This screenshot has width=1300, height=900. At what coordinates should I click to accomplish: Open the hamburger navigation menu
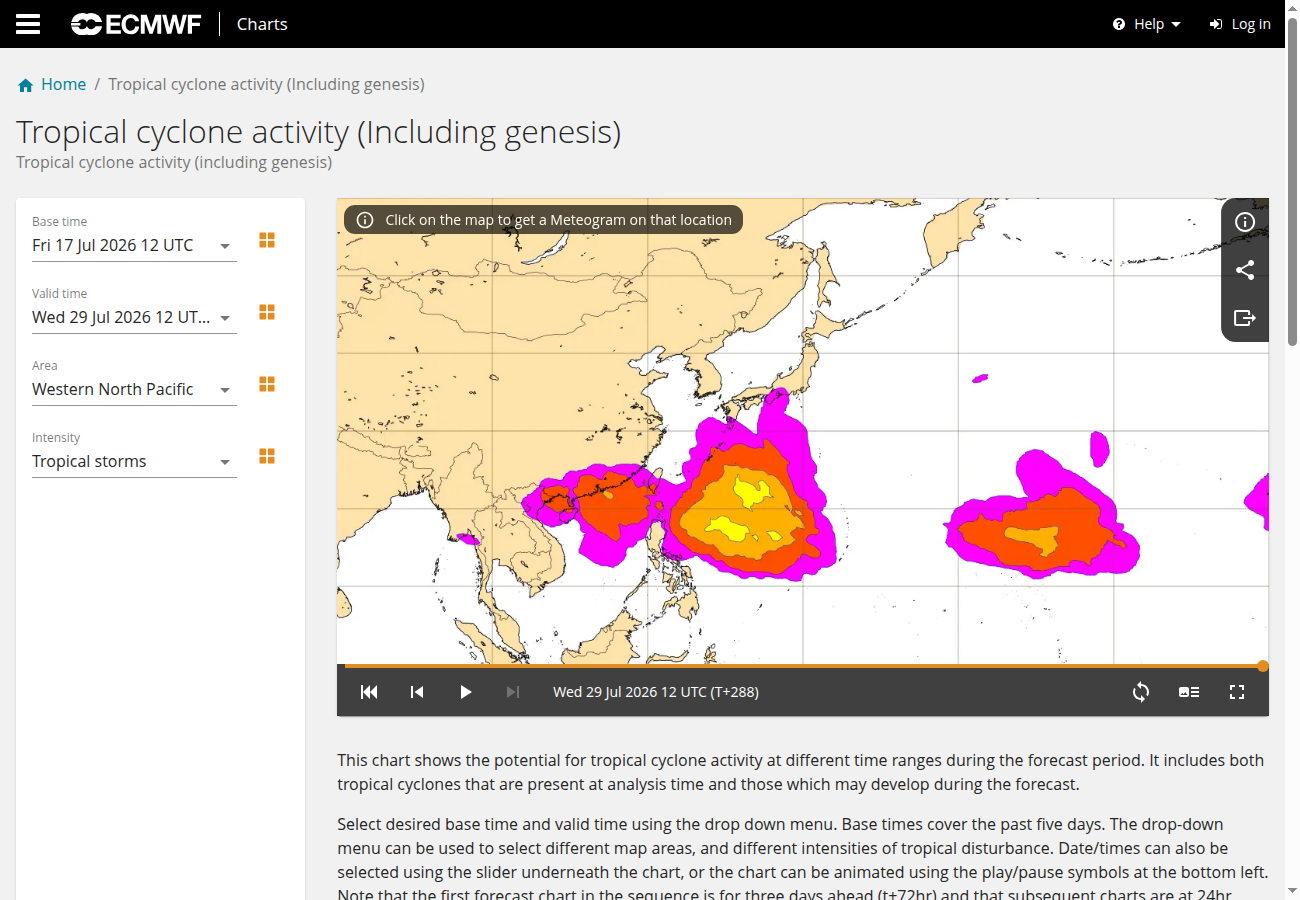coord(28,24)
